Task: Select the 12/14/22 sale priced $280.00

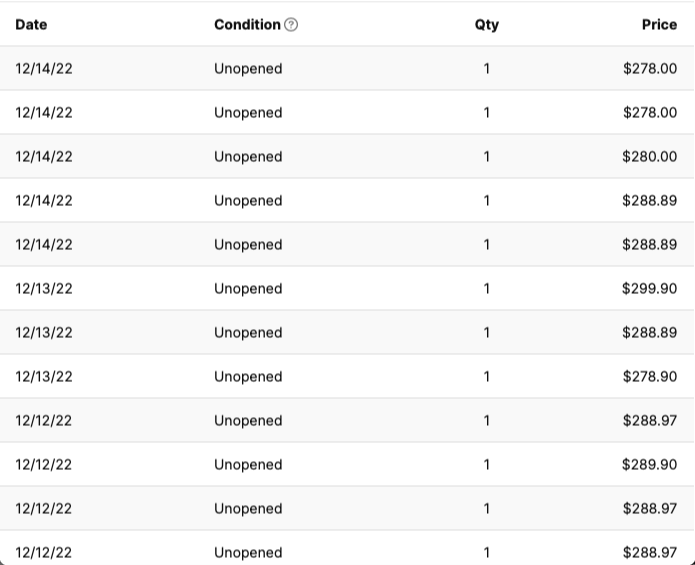Action: coord(347,156)
